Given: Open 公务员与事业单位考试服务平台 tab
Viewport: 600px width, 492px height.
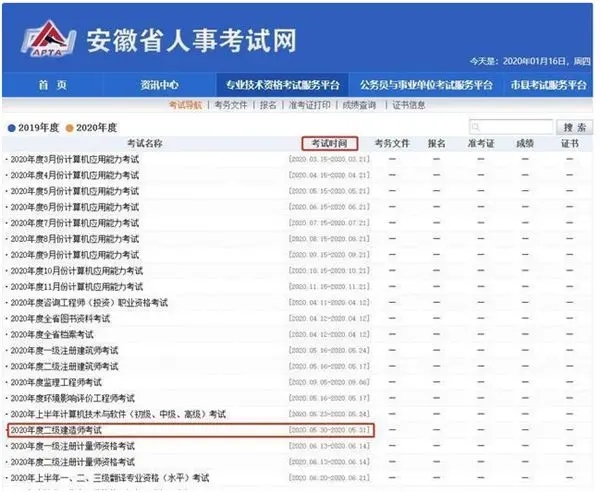Looking at the screenshot, I should [426, 85].
